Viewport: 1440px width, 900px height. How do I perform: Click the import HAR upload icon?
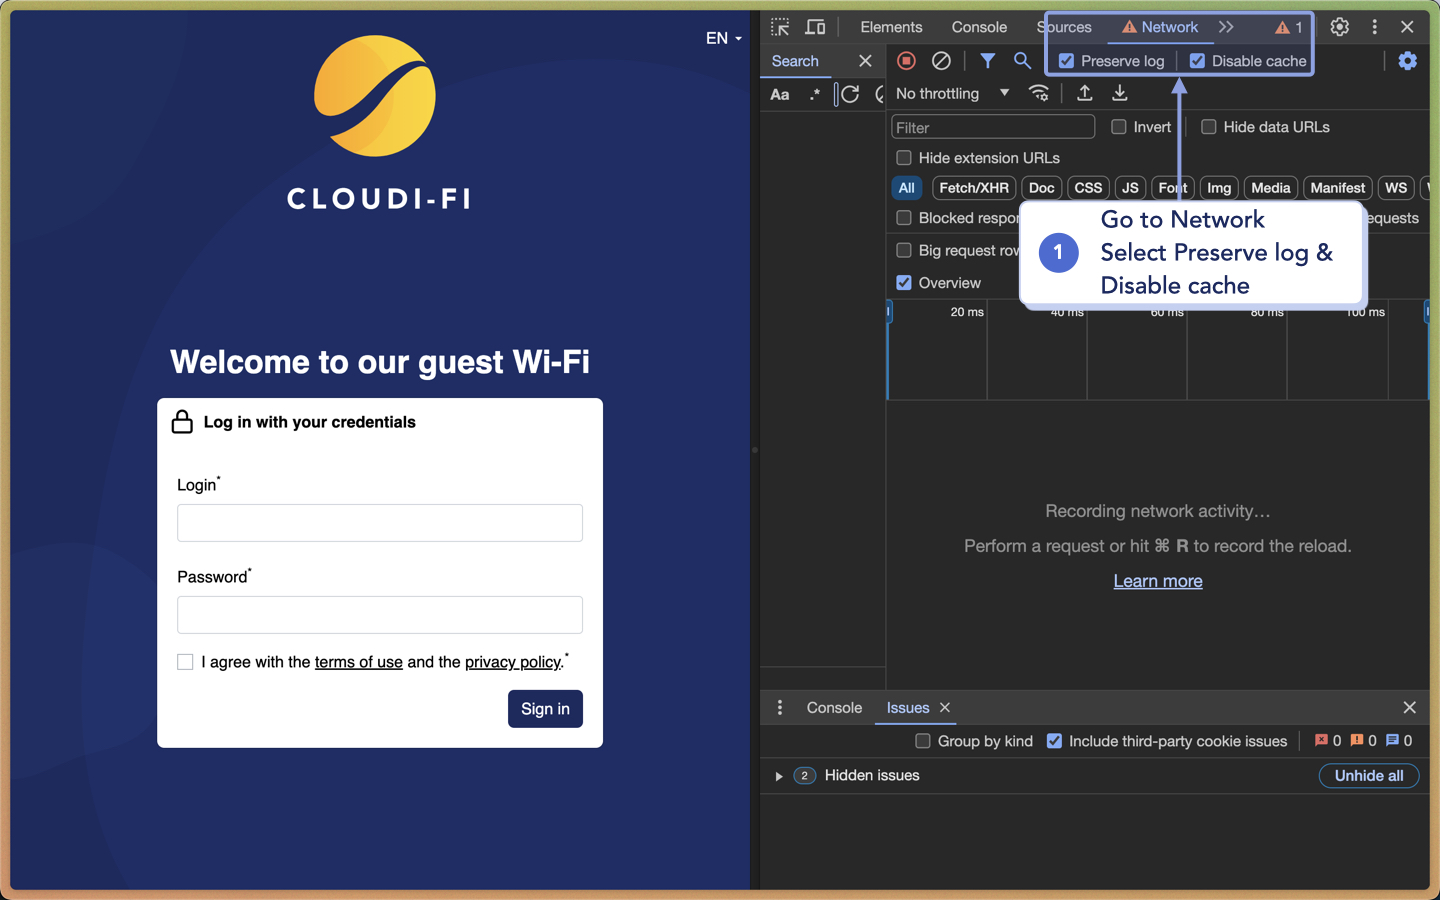pyautogui.click(x=1084, y=93)
